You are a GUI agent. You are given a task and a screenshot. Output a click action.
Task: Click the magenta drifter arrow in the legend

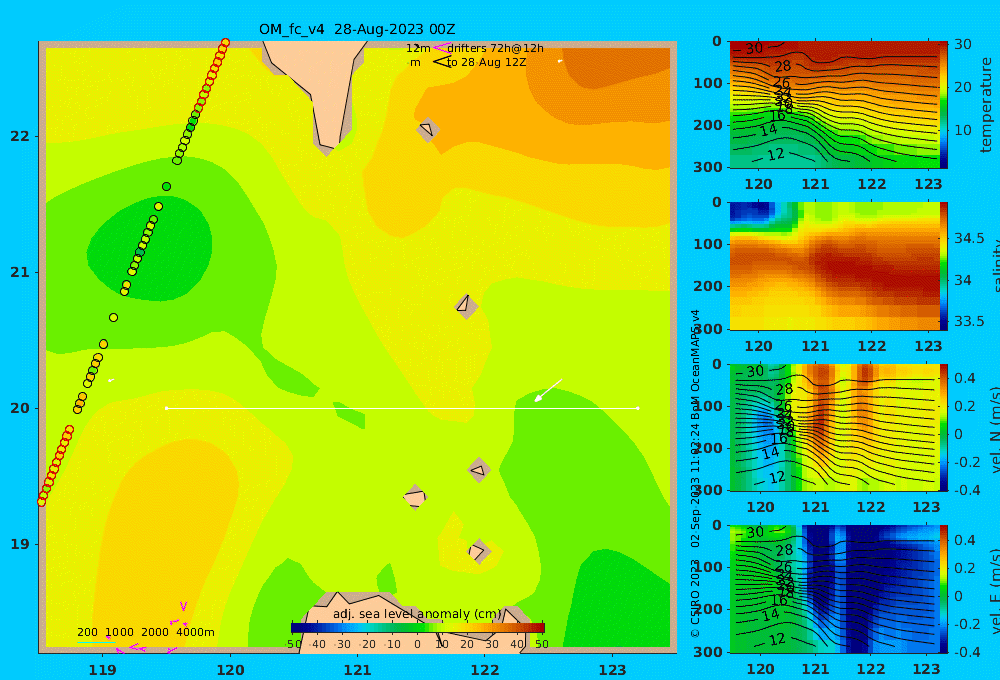441,48
